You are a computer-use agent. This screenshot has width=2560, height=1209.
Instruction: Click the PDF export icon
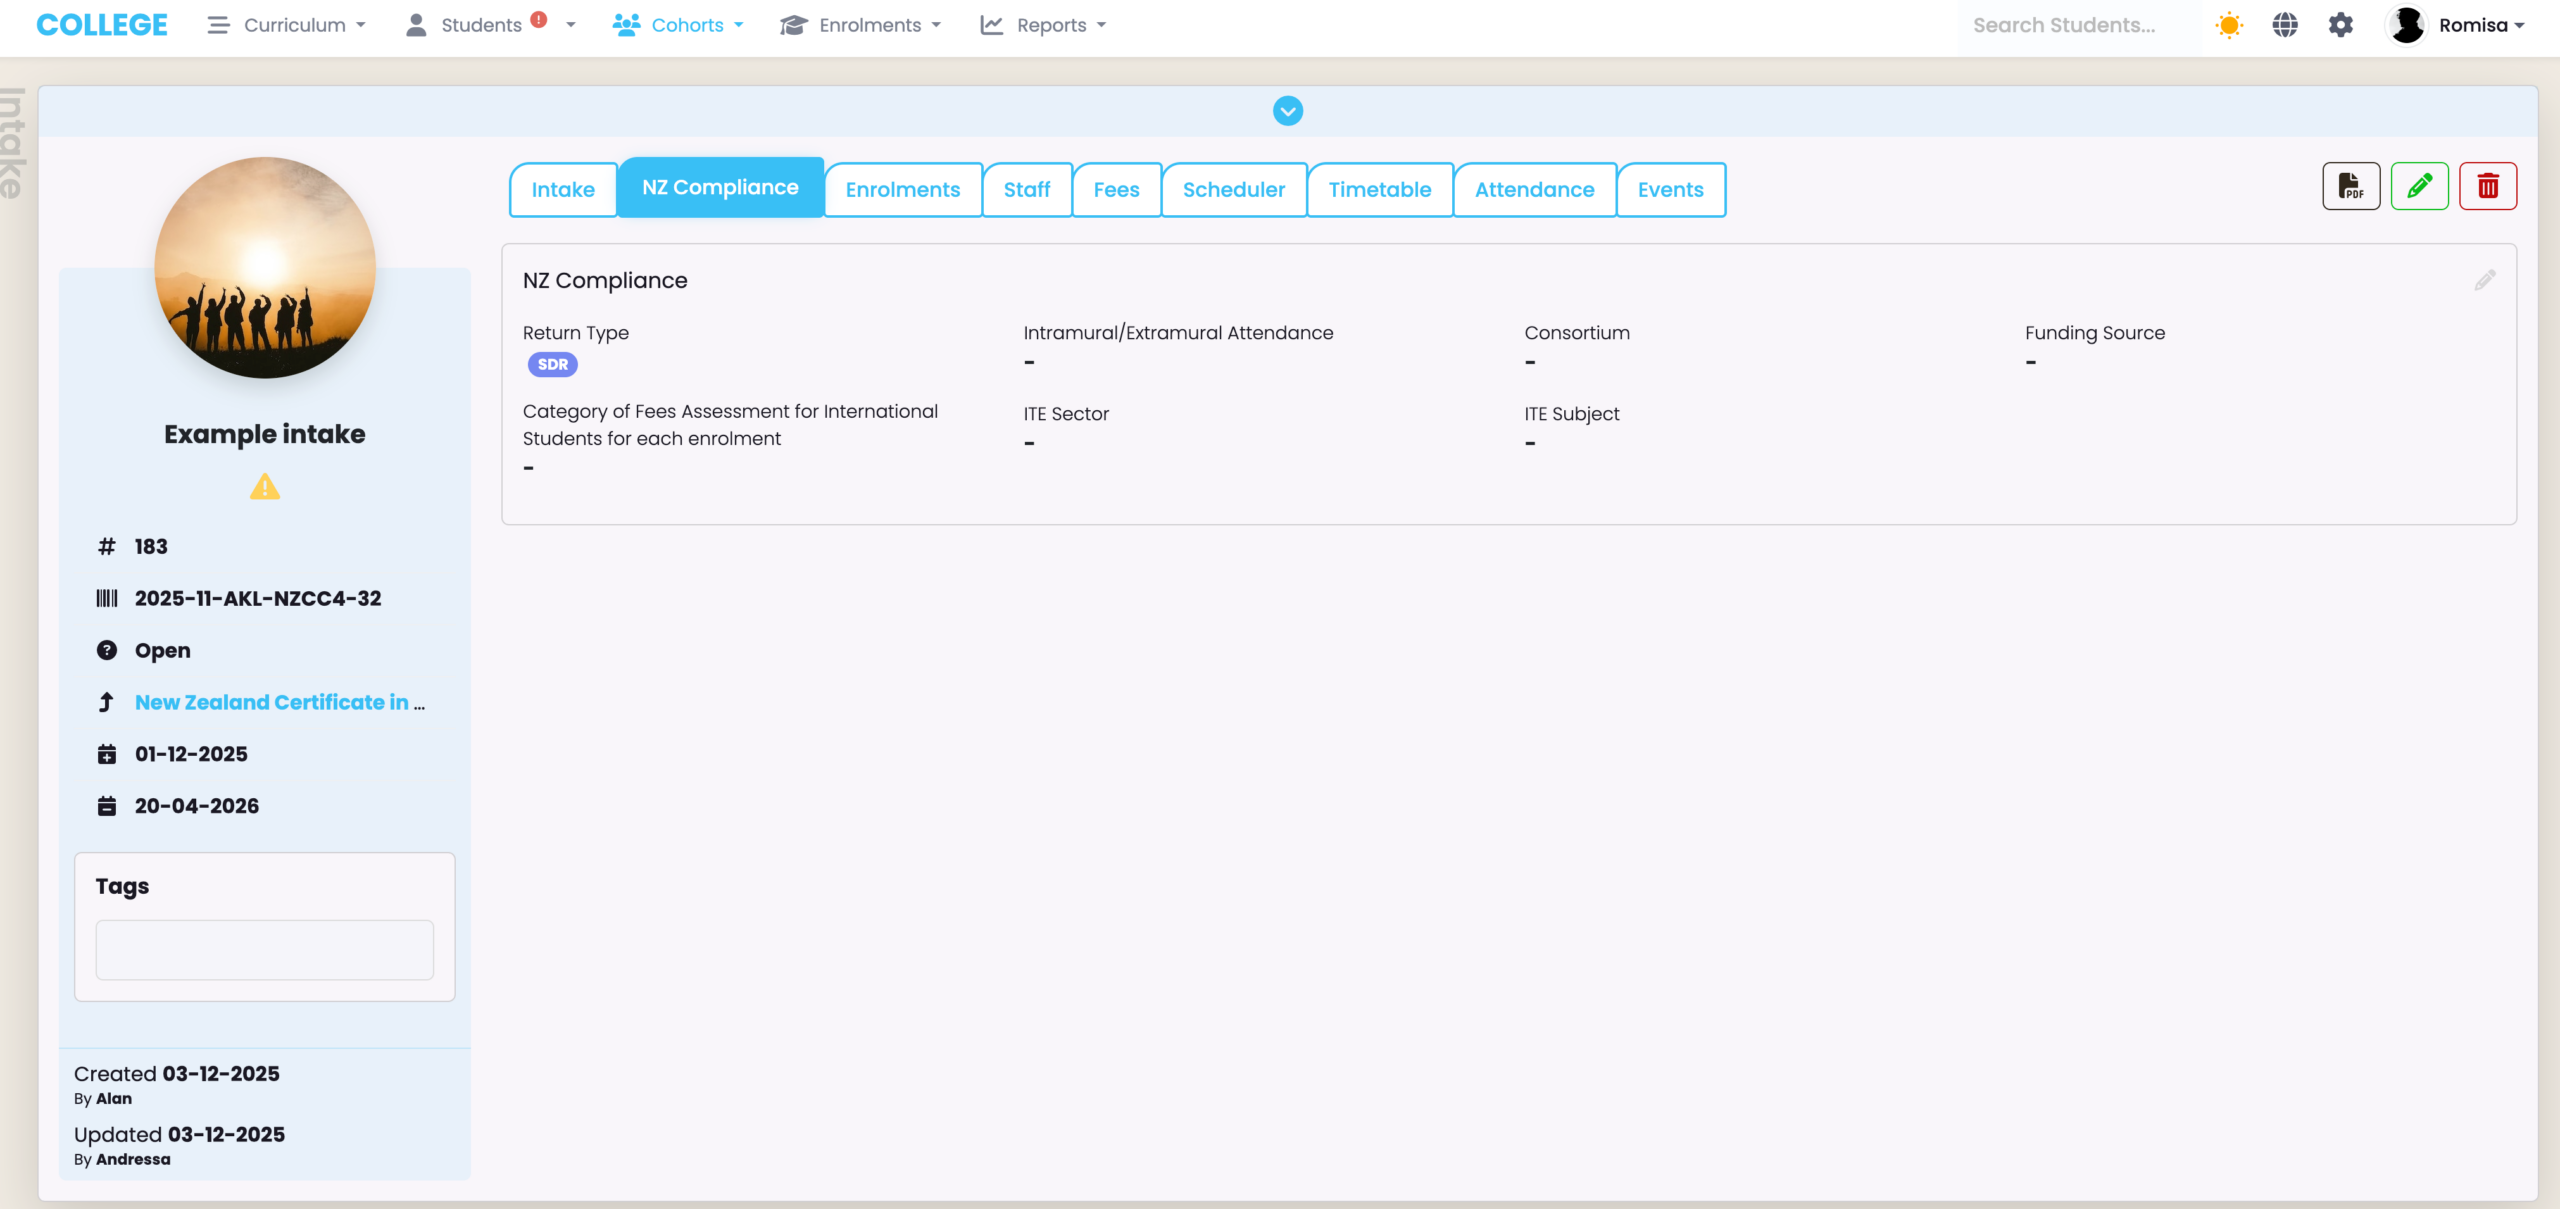(2350, 186)
